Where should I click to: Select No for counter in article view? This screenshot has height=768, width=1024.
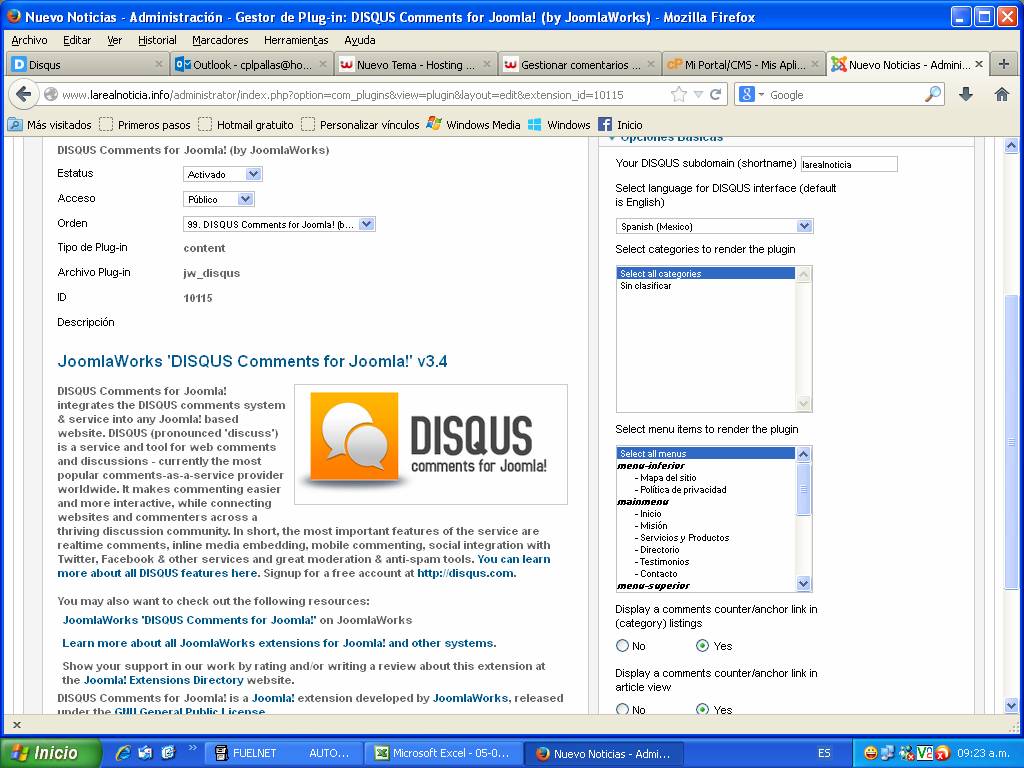623,709
